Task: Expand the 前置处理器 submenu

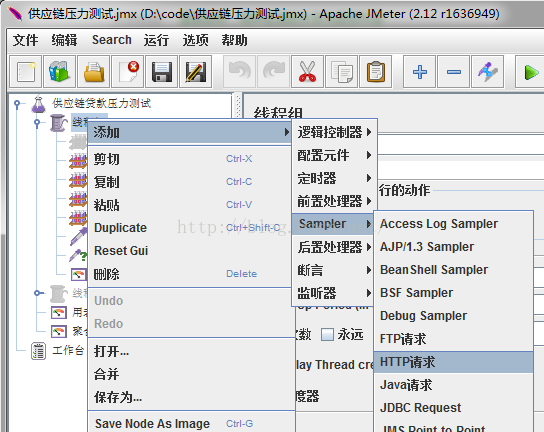Action: tap(334, 201)
